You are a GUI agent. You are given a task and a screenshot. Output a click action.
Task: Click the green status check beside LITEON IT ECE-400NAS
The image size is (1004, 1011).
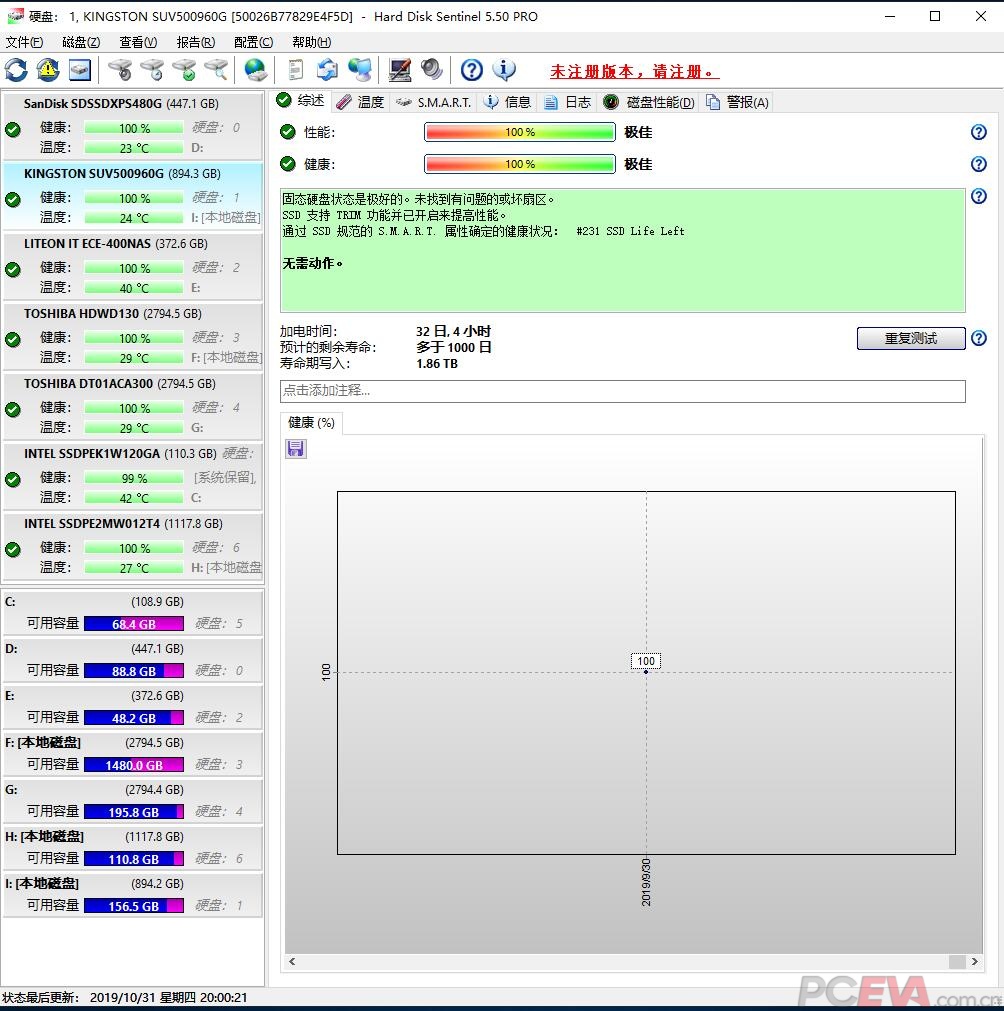(x=13, y=270)
